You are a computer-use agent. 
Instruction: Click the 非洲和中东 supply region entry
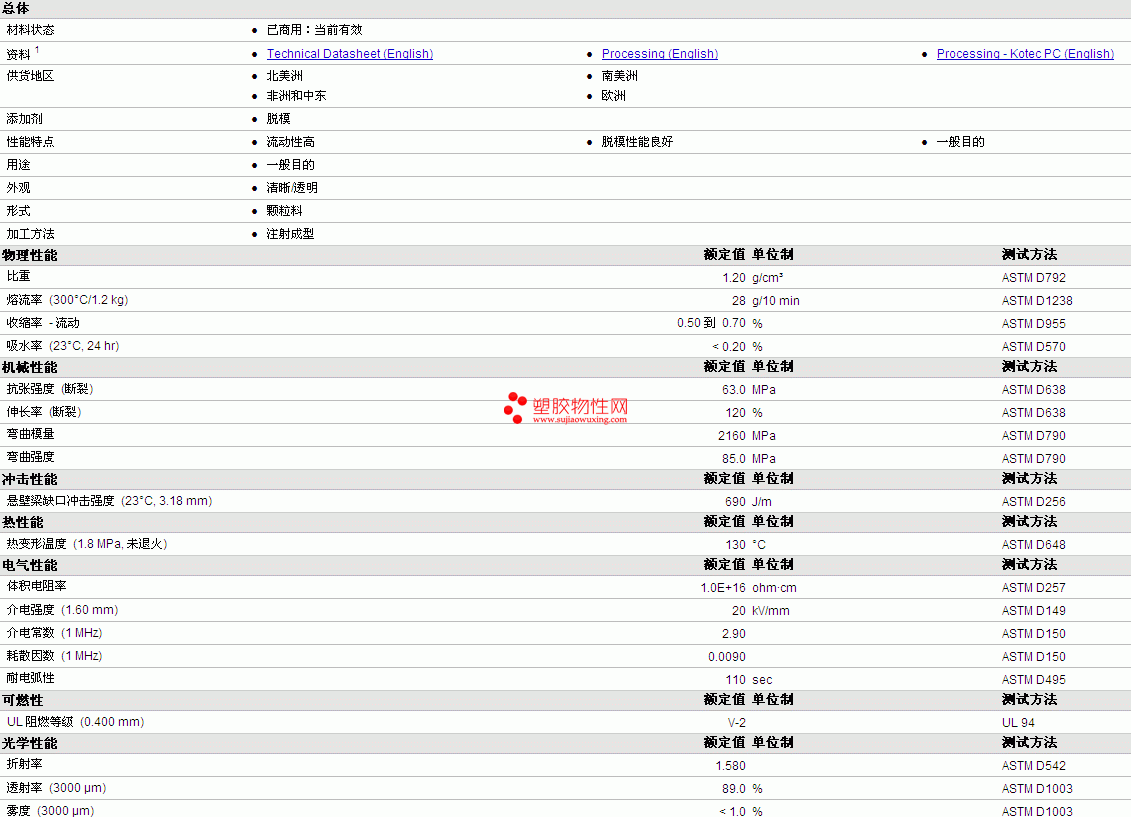pyautogui.click(x=296, y=95)
